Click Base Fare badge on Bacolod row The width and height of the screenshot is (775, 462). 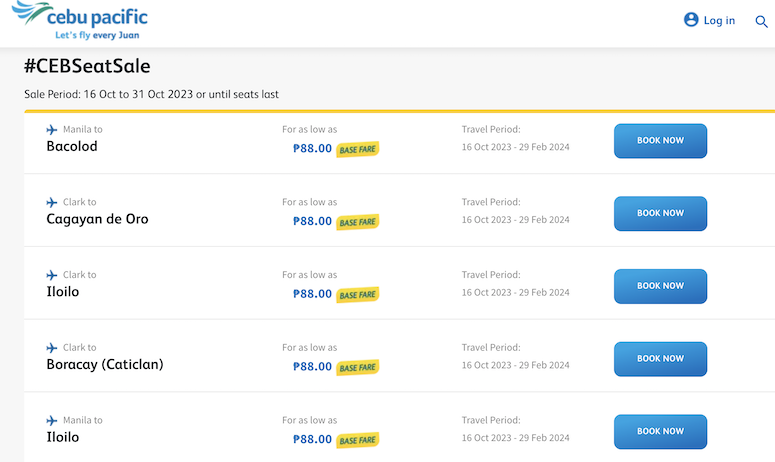pyautogui.click(x=357, y=149)
